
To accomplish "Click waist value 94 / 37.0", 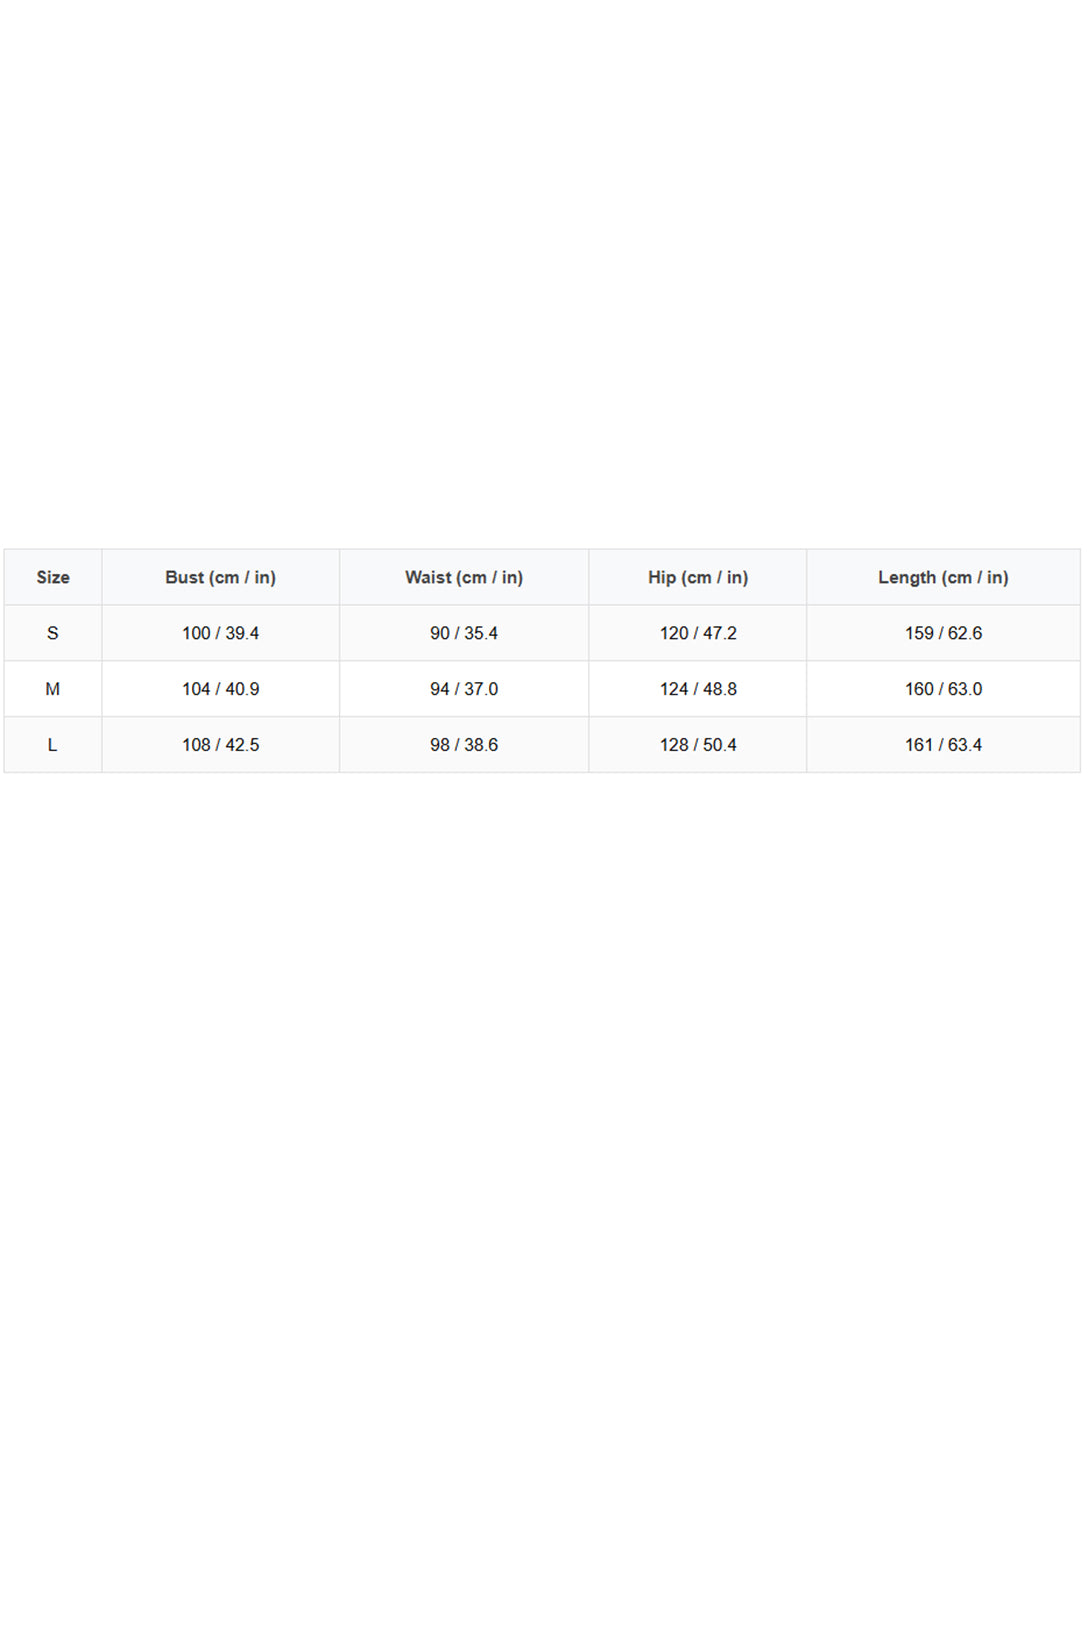I will tap(464, 689).
